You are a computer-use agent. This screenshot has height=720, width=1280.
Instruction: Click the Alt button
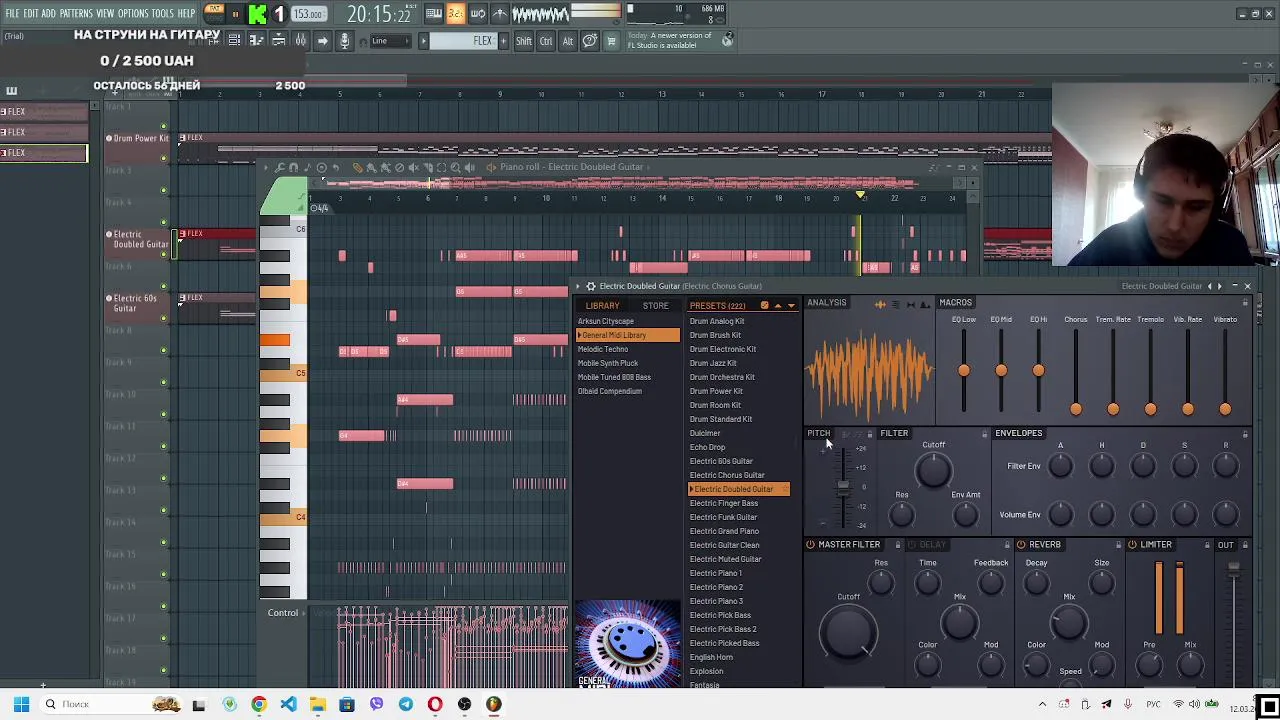point(567,41)
